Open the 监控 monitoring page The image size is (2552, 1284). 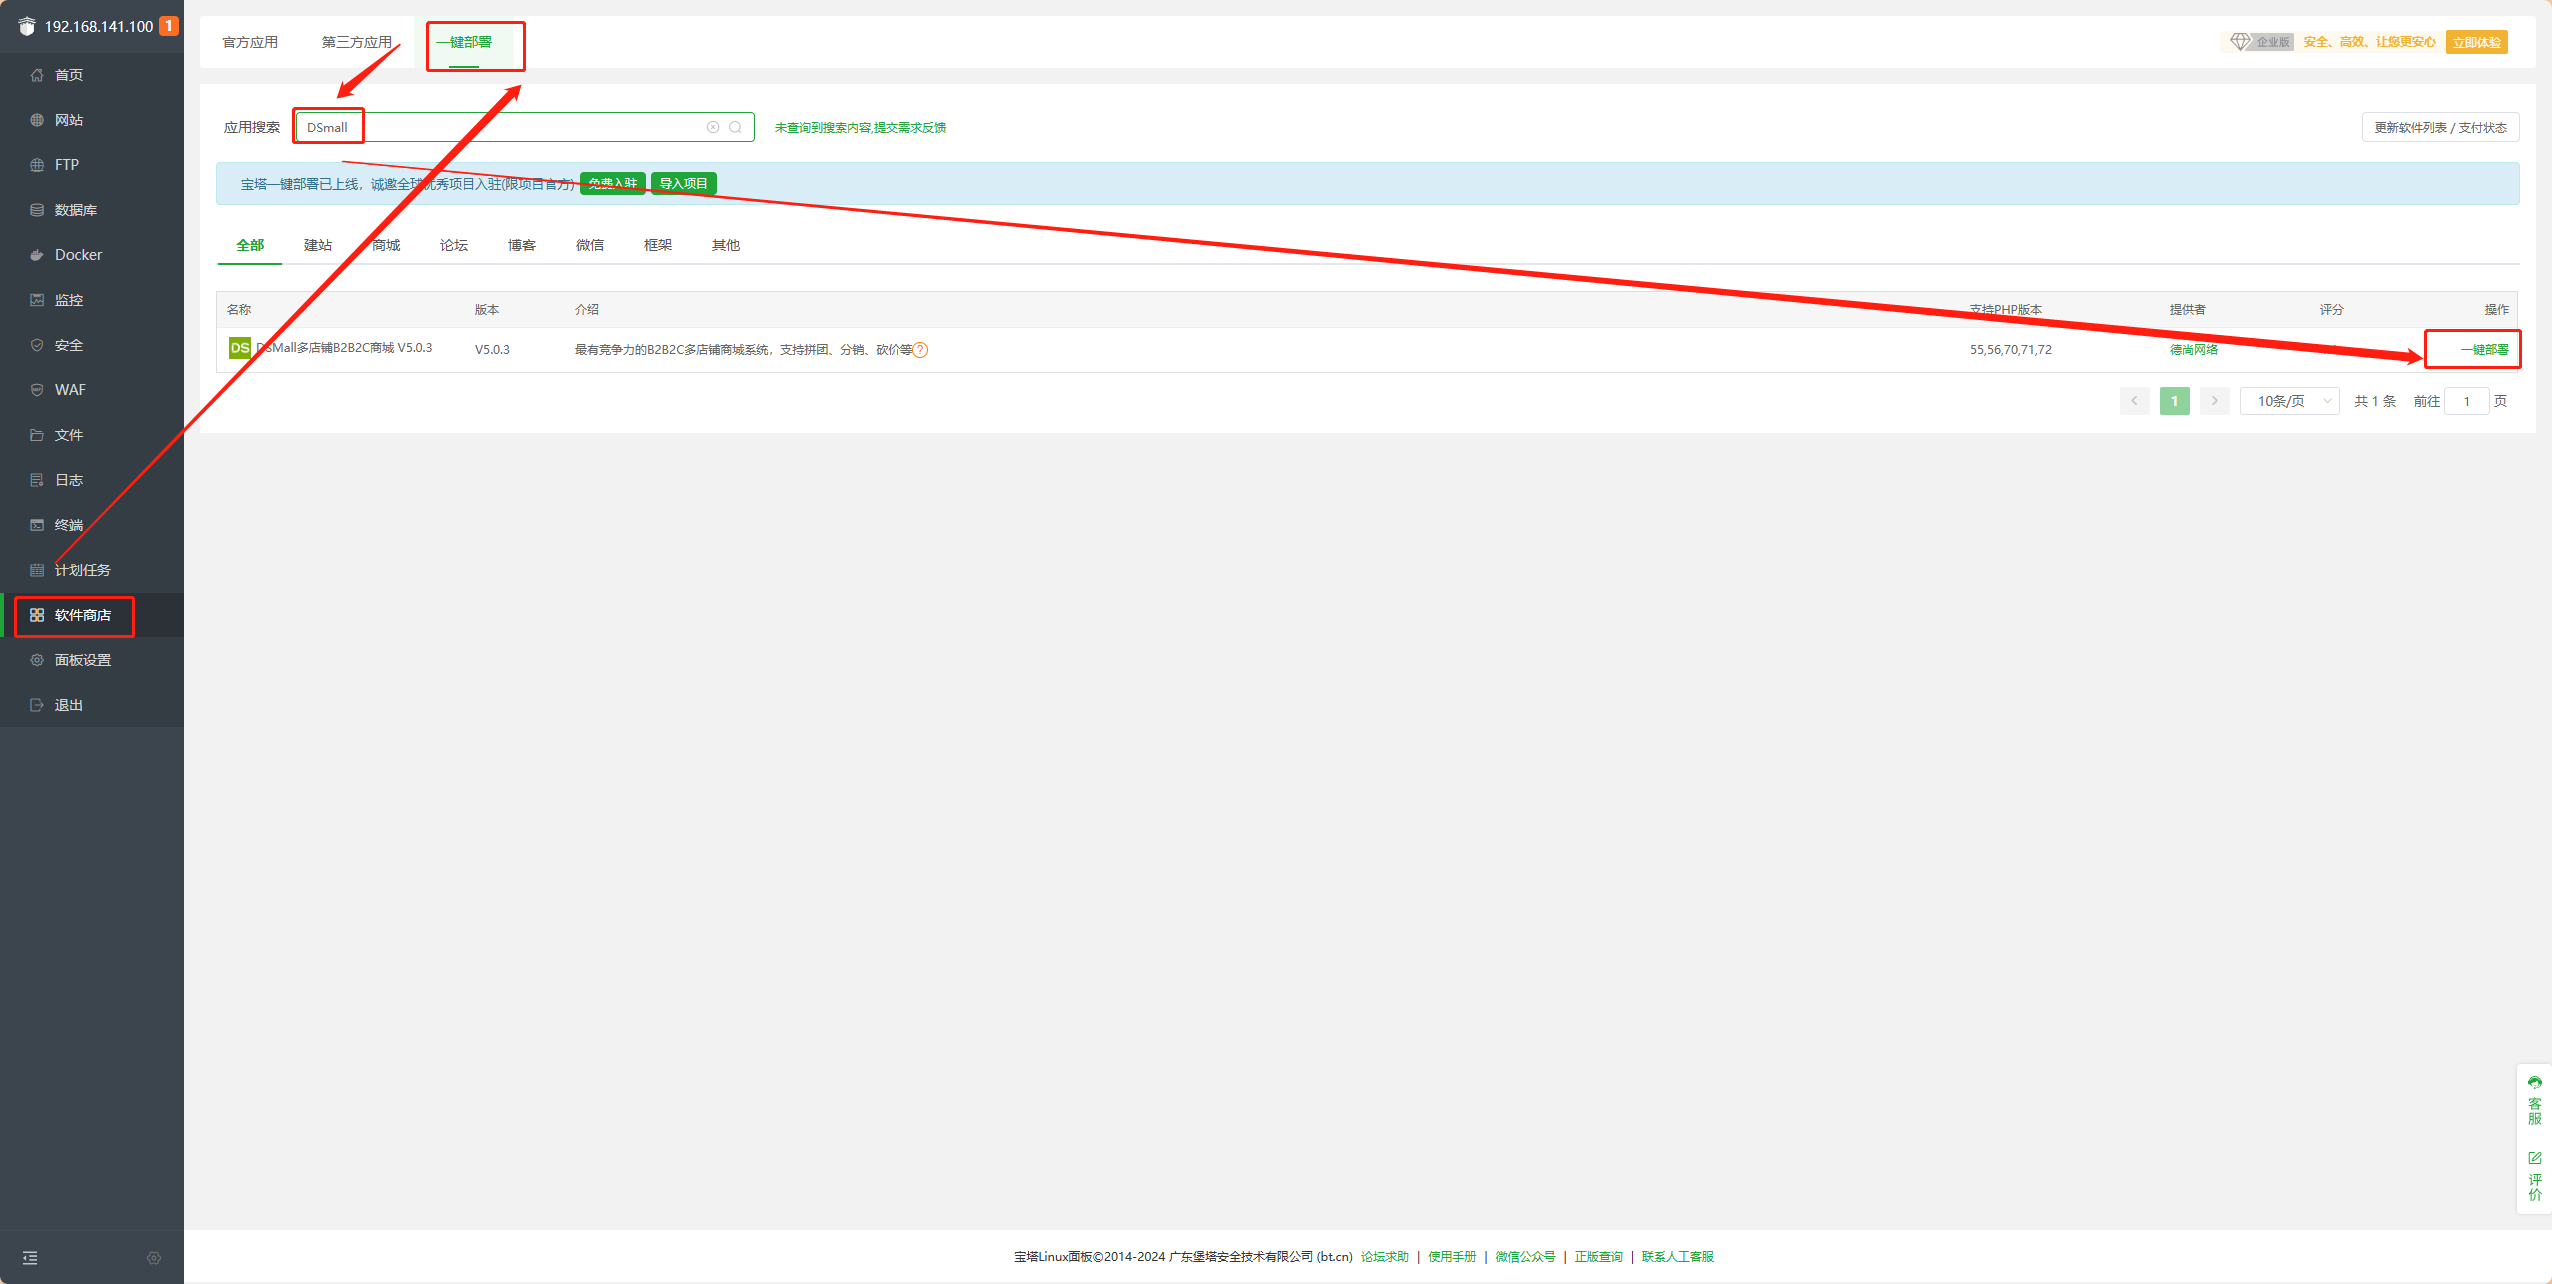pyautogui.click(x=92, y=300)
